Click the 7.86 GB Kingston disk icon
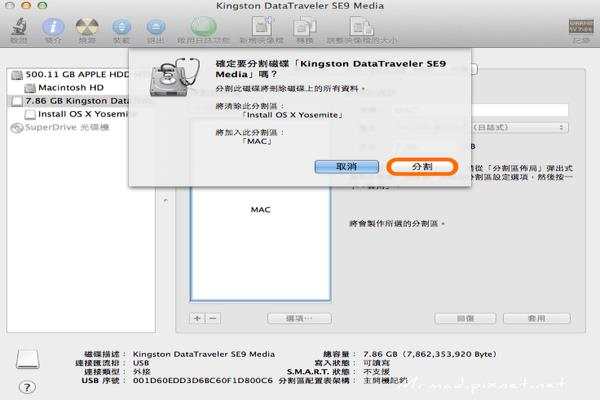600x400 pixels. (x=17, y=101)
